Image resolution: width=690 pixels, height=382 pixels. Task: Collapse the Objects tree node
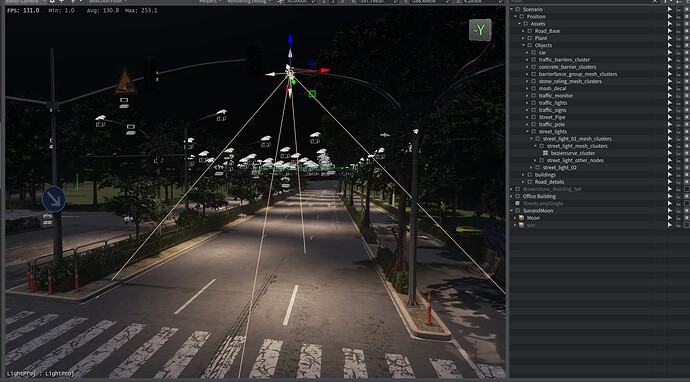tap(523, 45)
